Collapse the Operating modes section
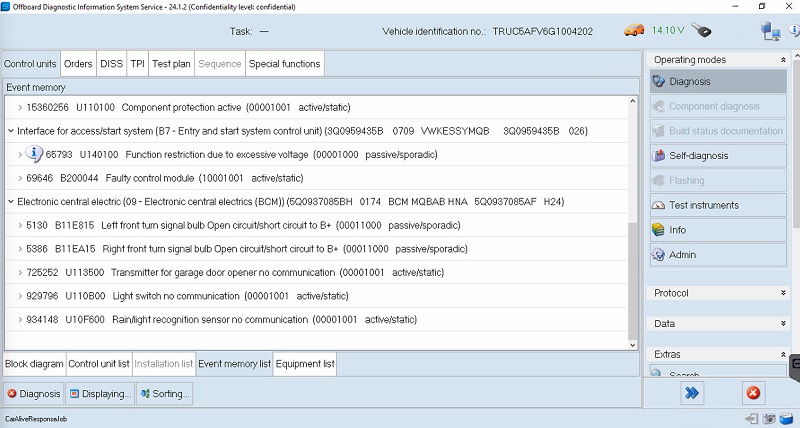800x428 pixels. 783,60
